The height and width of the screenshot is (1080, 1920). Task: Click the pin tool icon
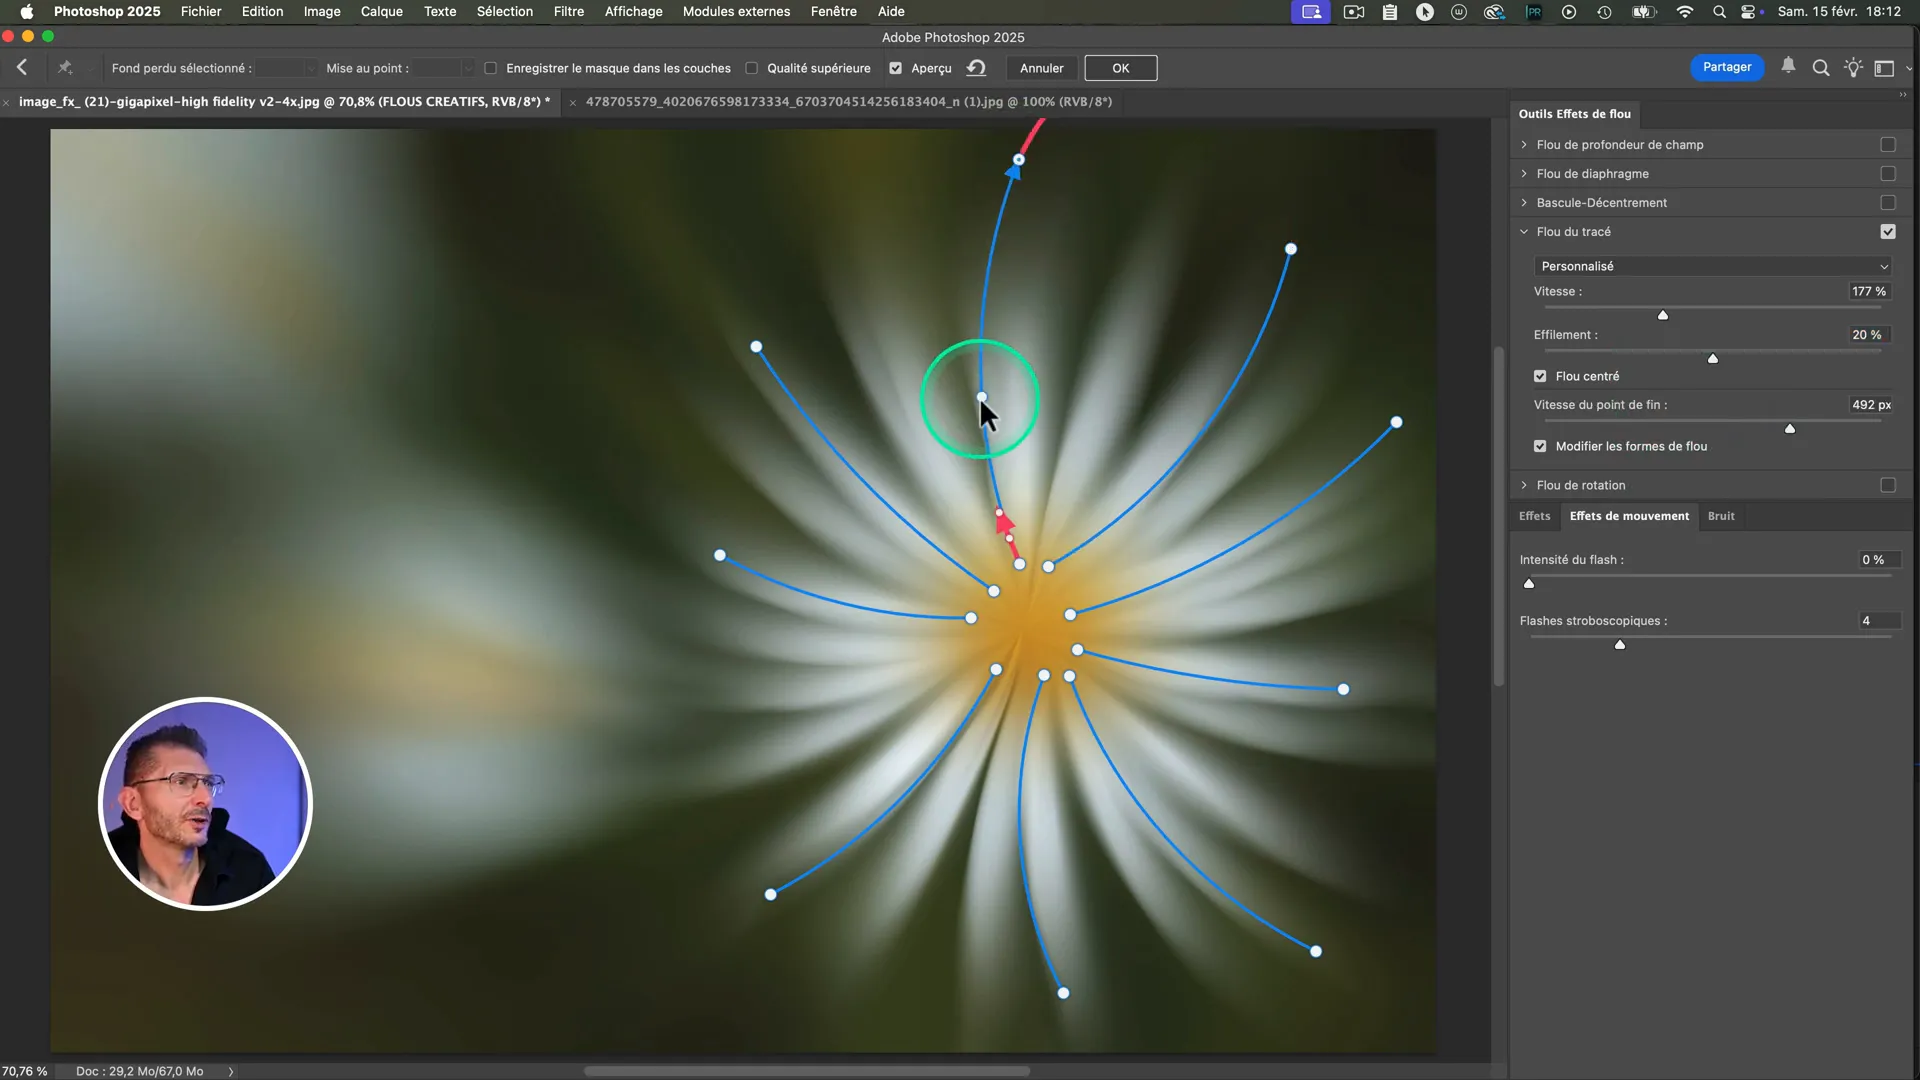coord(65,68)
